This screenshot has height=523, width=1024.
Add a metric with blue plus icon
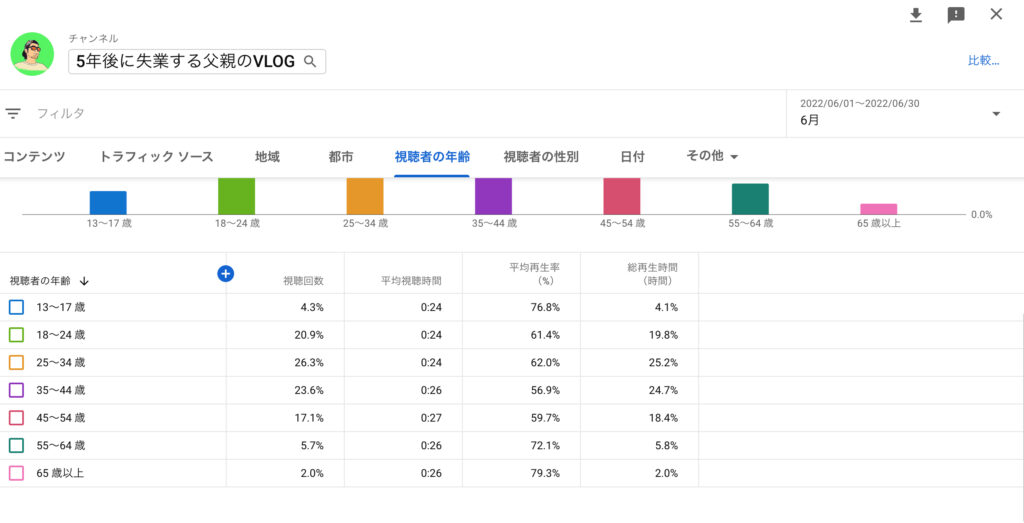click(225, 273)
